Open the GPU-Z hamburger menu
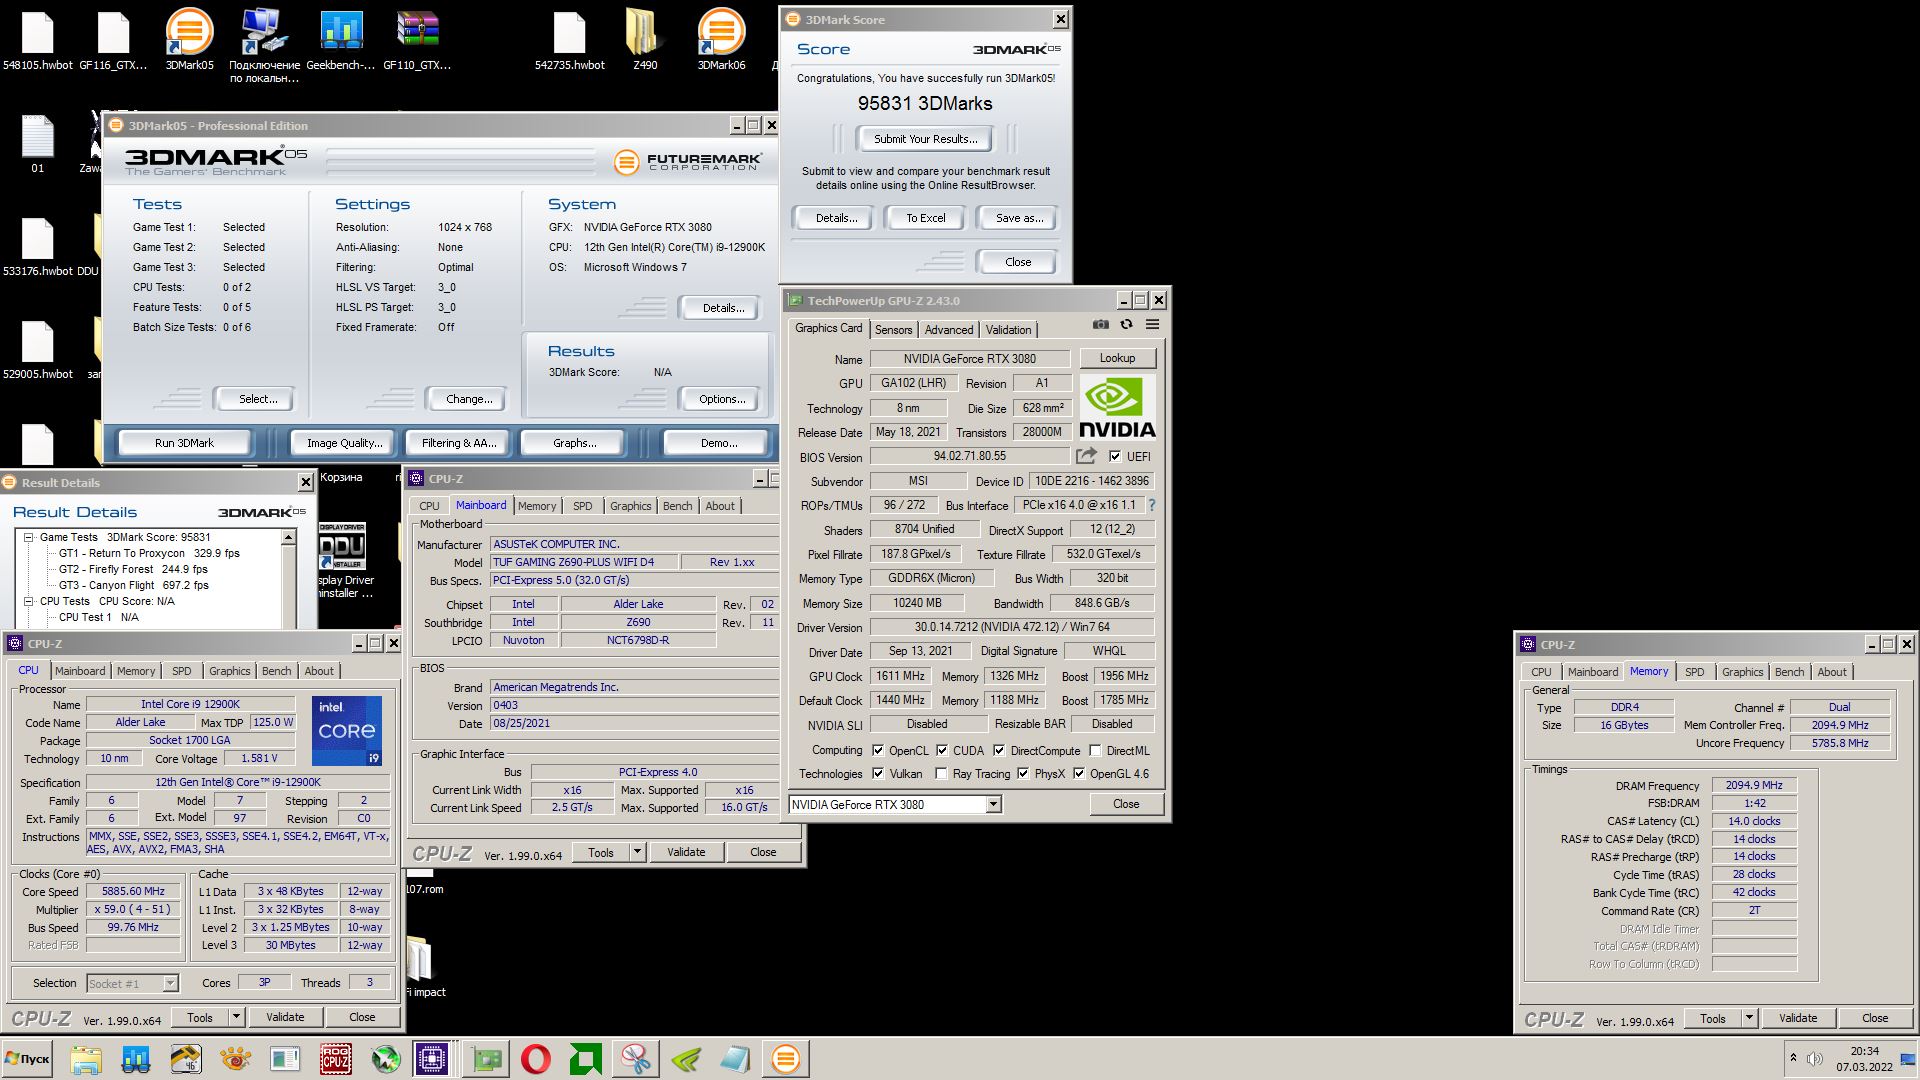This screenshot has width=1920, height=1080. (1152, 325)
